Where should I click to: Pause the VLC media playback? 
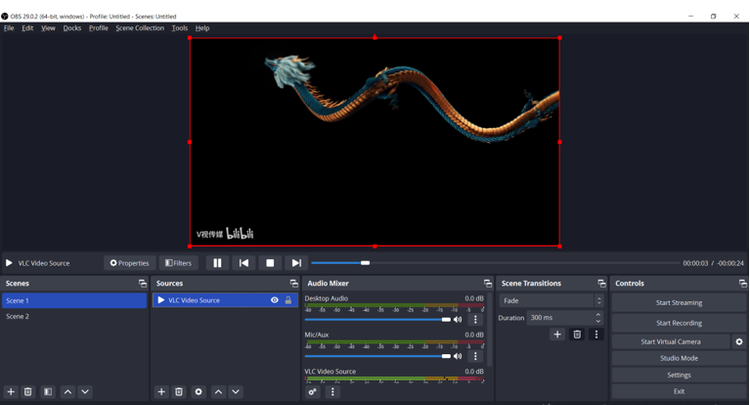pyautogui.click(x=217, y=263)
